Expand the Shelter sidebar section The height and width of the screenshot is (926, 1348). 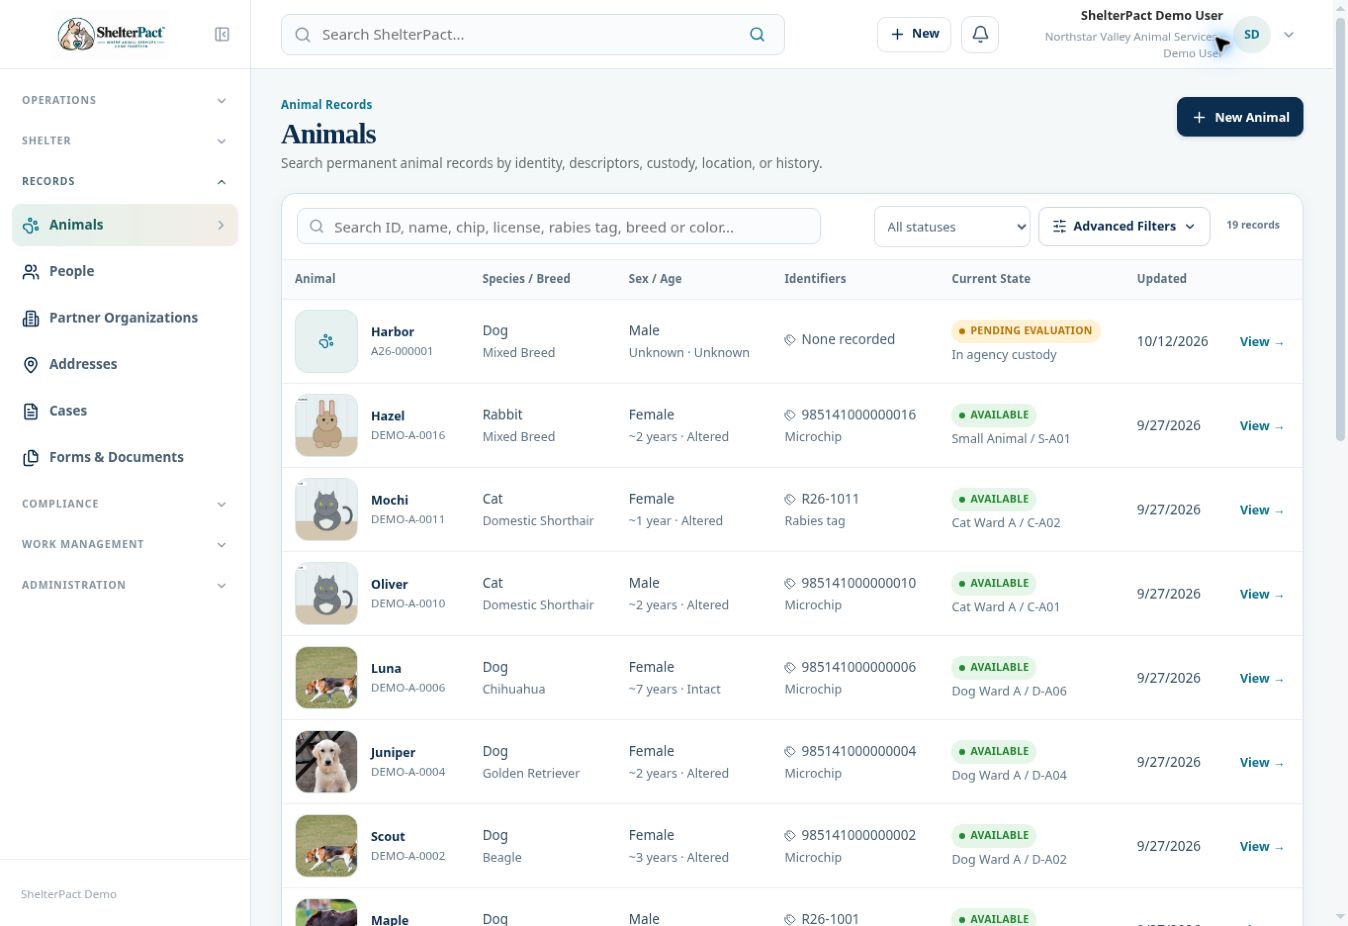pyautogui.click(x=125, y=141)
